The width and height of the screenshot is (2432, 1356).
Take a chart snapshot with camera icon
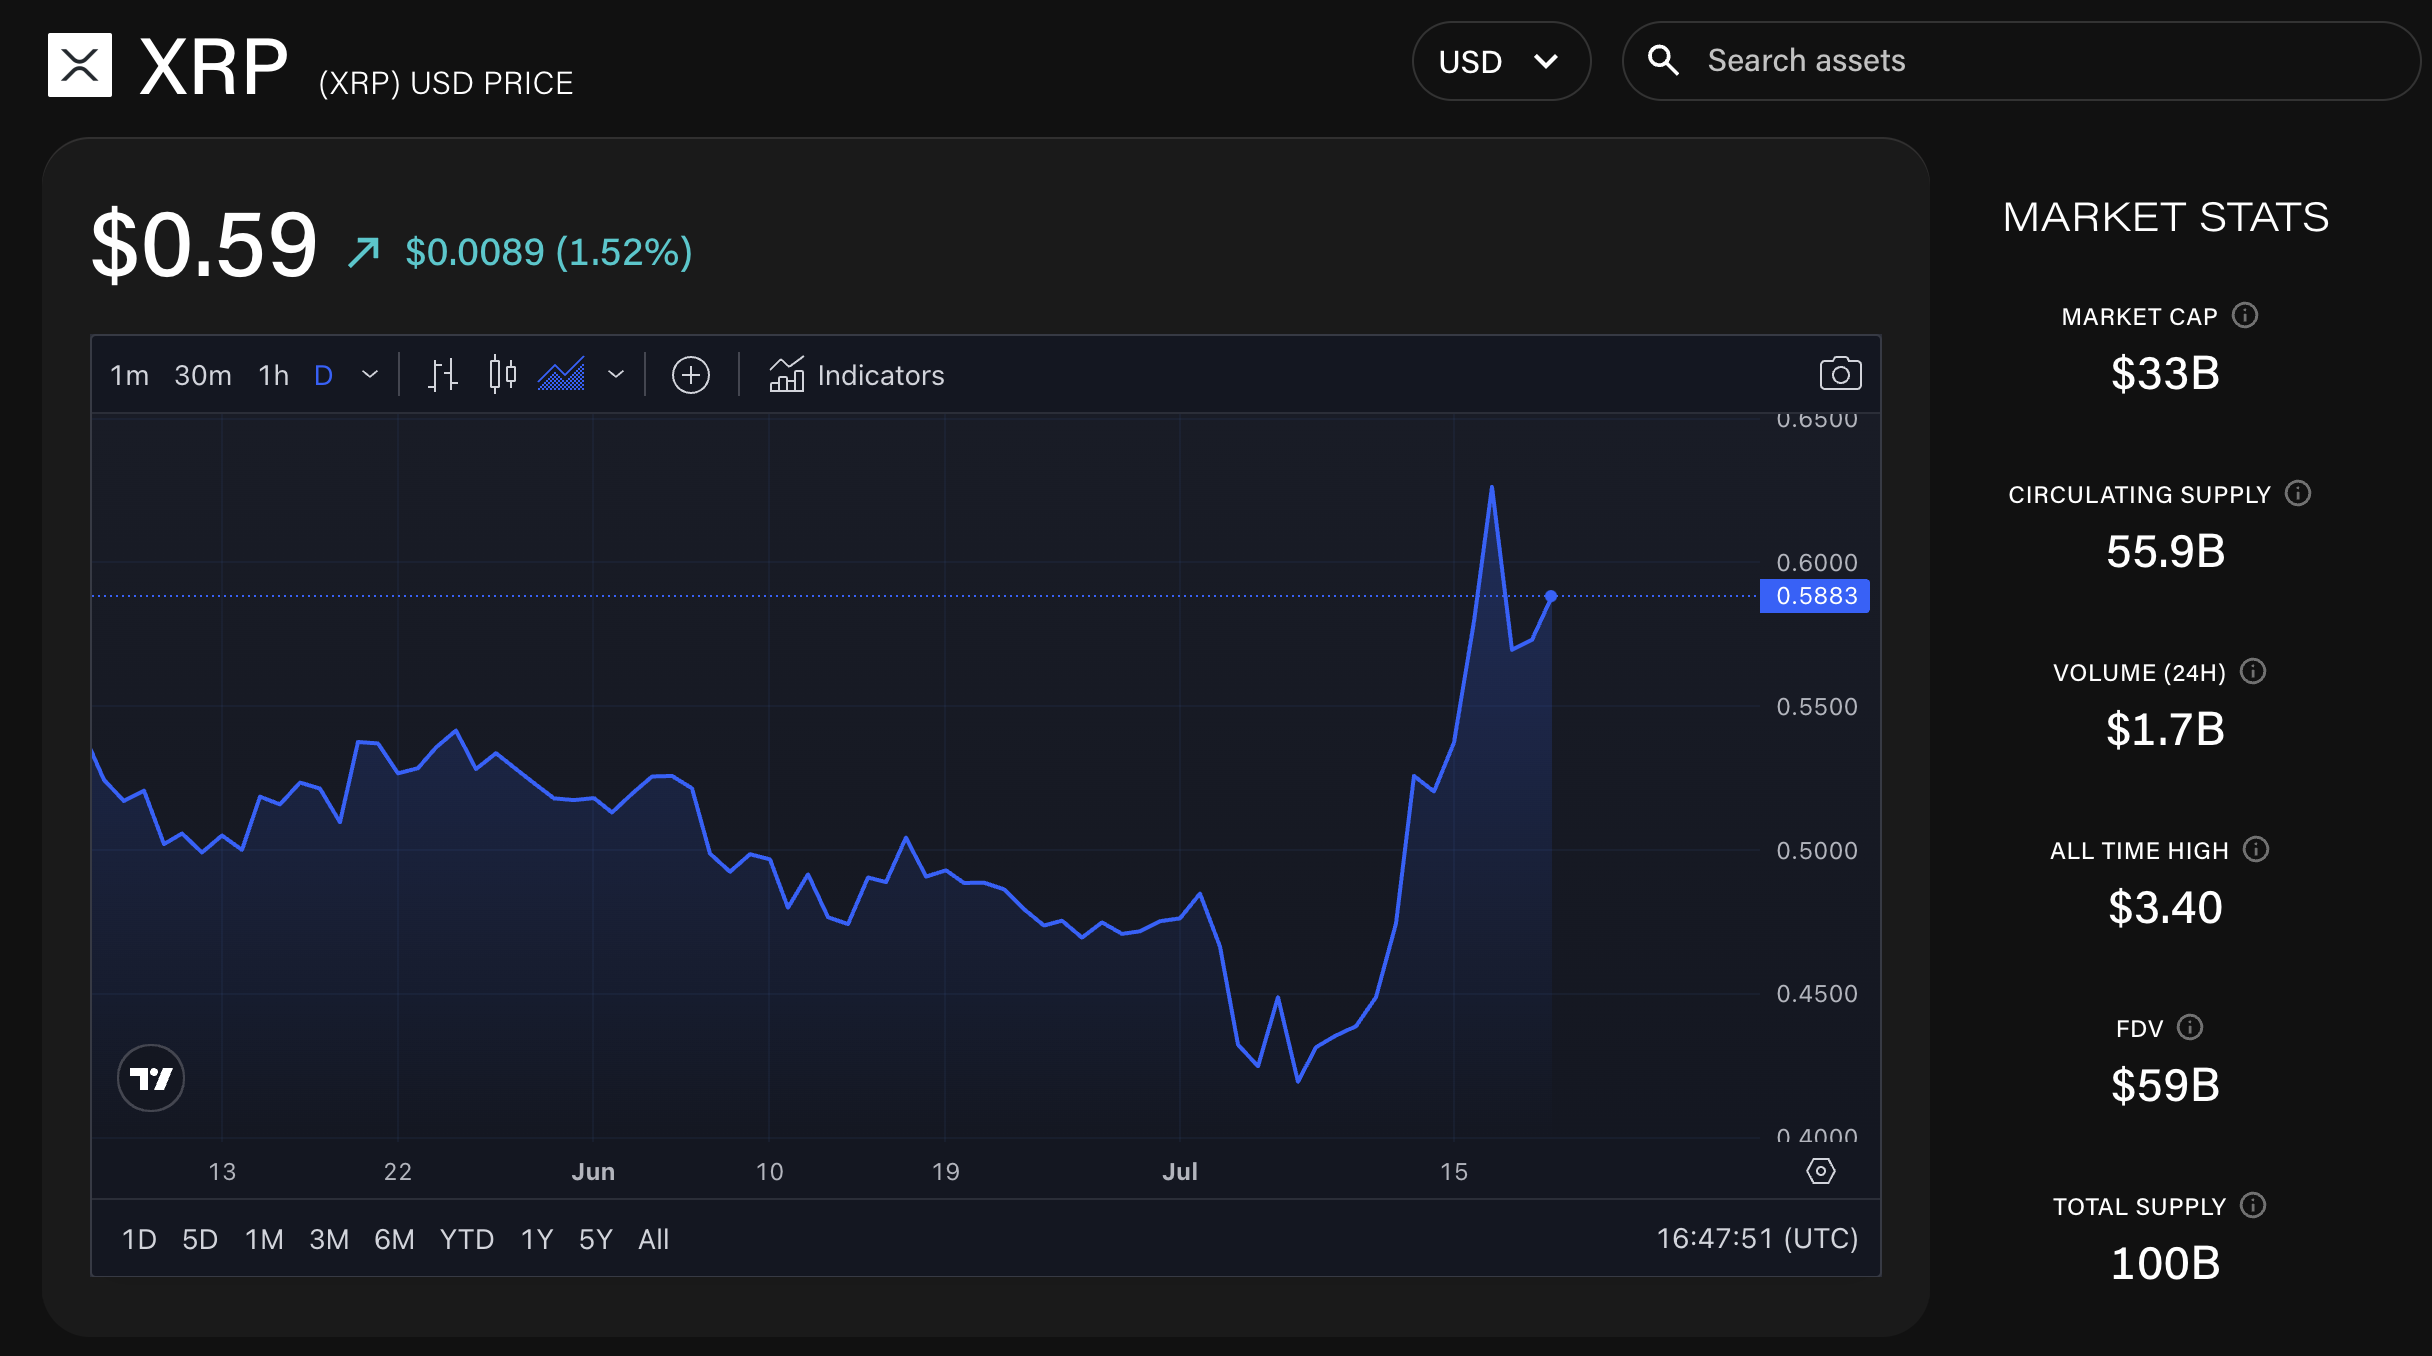(1840, 374)
